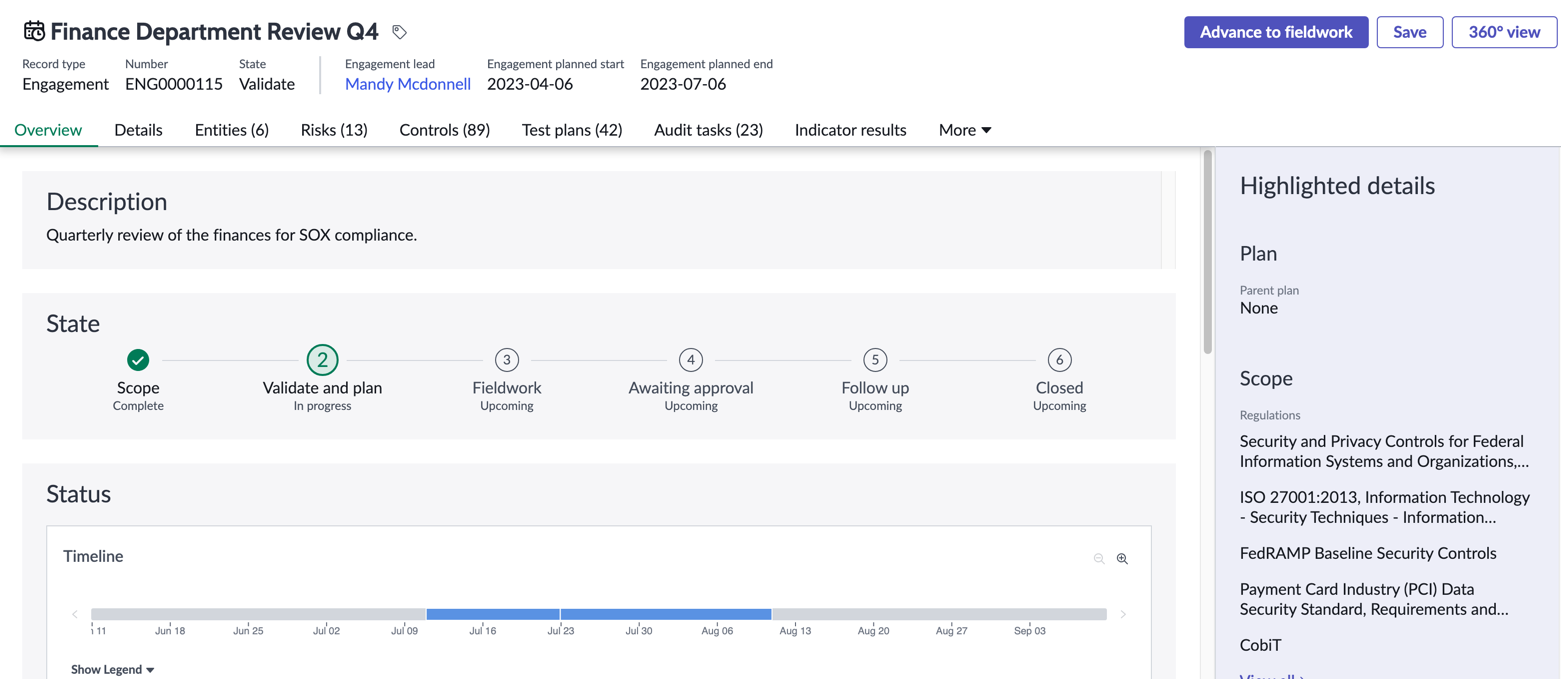Click the planned start date 2023-04-06
Image resolution: width=1561 pixels, height=679 pixels.
click(x=530, y=84)
